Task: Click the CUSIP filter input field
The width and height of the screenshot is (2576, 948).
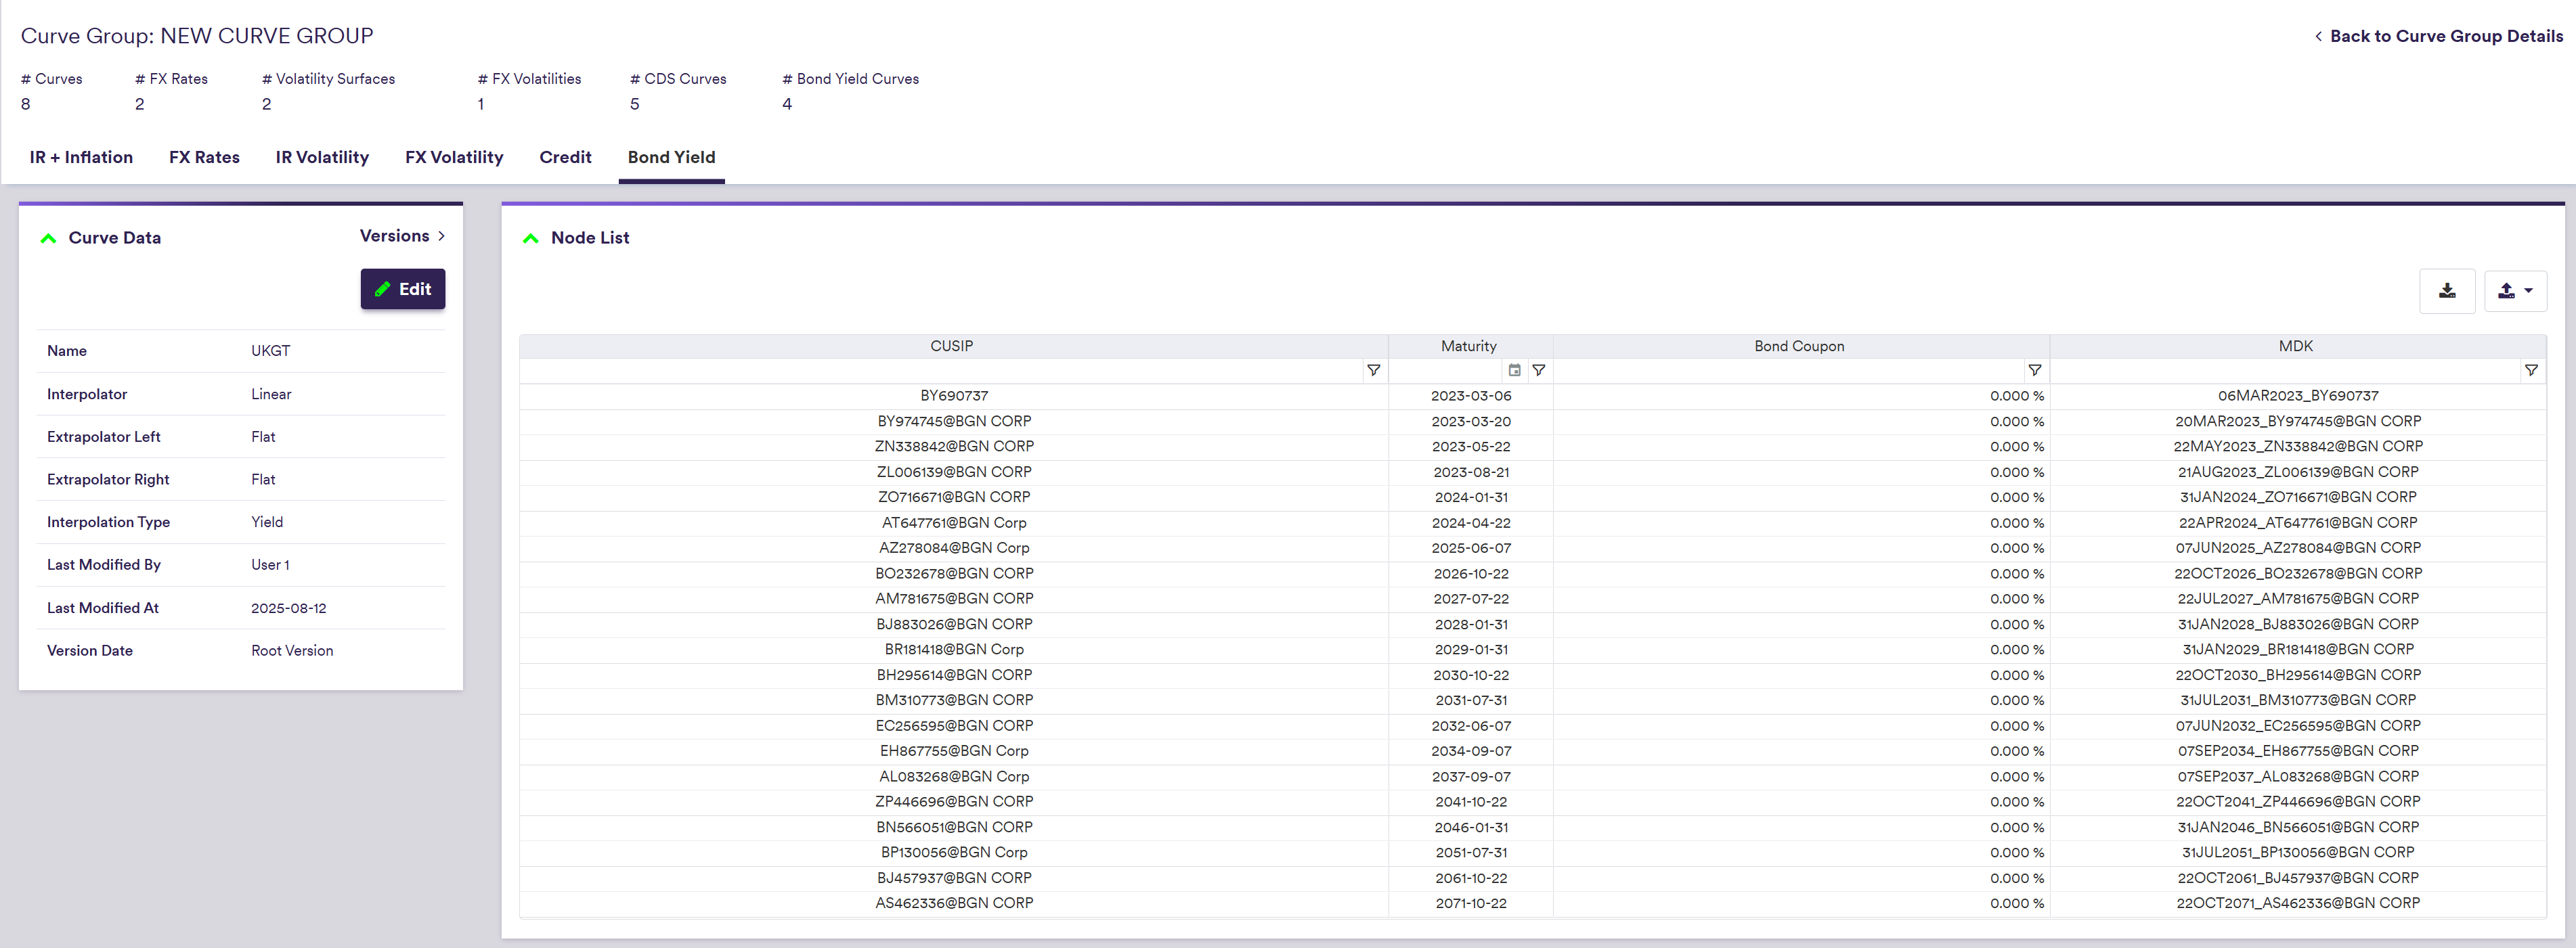Action: click(940, 371)
